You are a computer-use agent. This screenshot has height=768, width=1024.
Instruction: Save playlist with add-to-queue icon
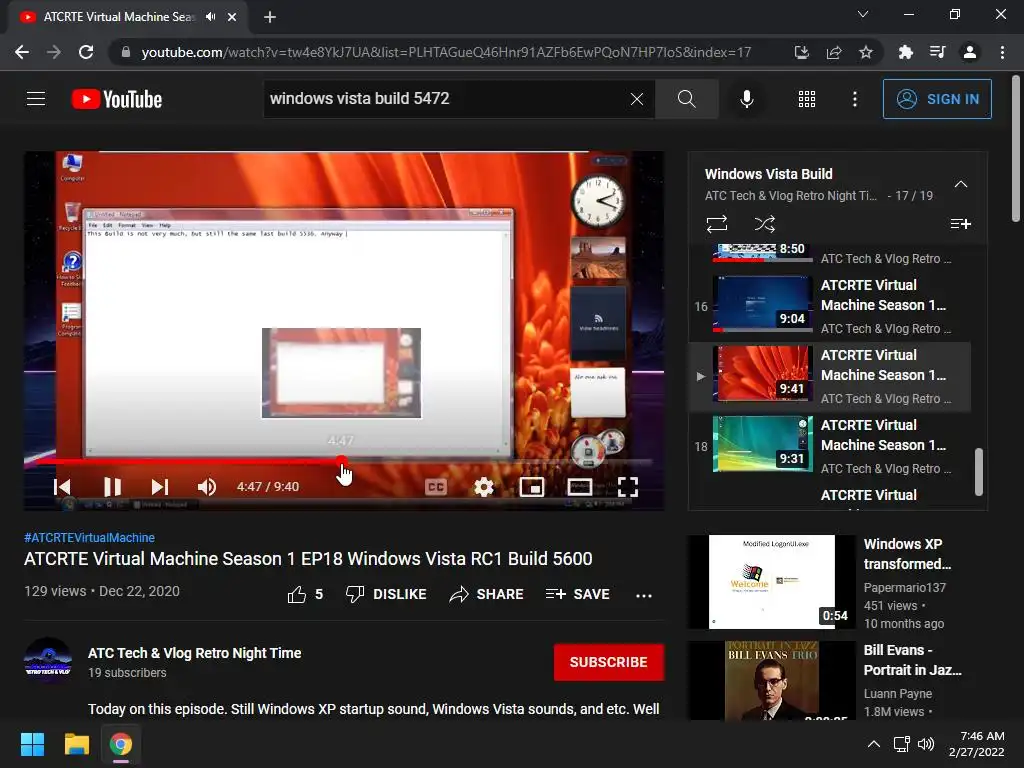[x=960, y=224]
